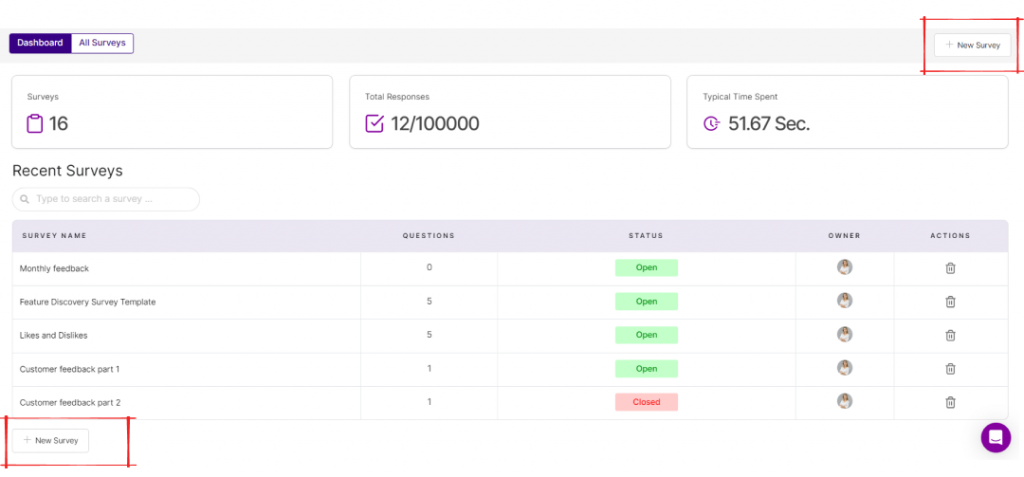
Task: Remove Customer feedback part 1 survey
Action: (950, 369)
